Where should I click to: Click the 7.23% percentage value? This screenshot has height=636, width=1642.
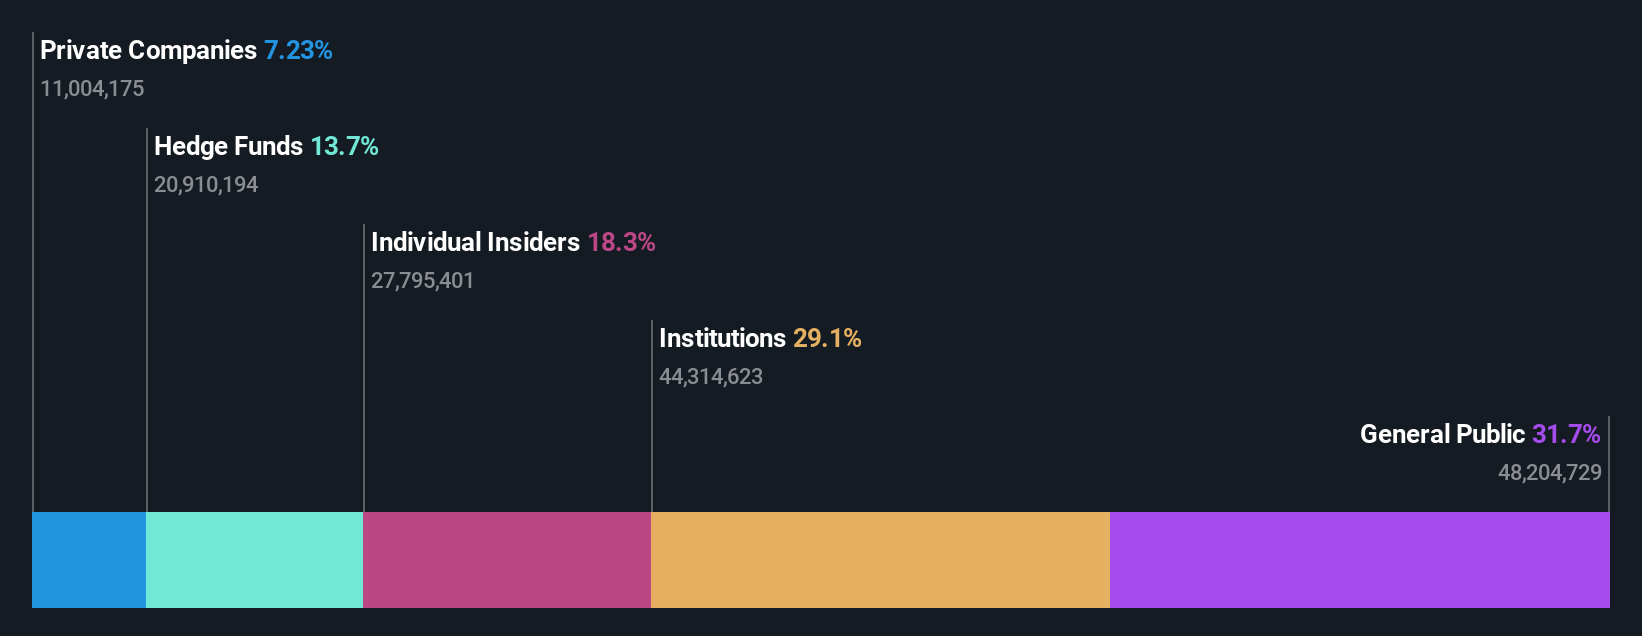[298, 50]
